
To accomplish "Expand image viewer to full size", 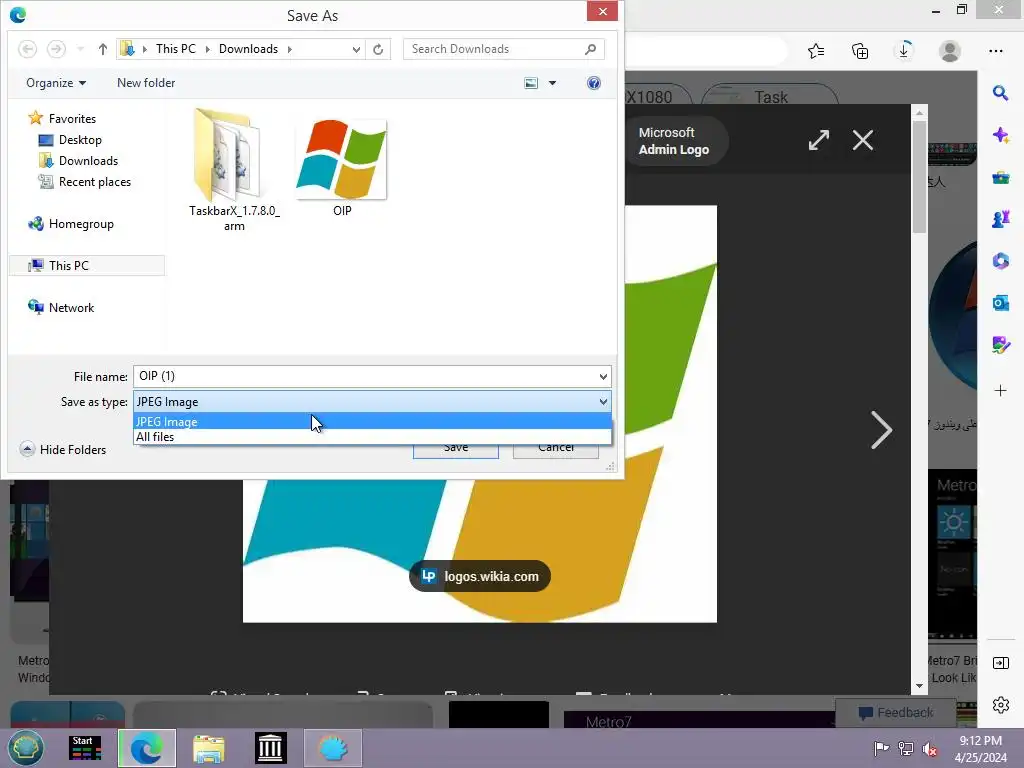I will pyautogui.click(x=818, y=140).
